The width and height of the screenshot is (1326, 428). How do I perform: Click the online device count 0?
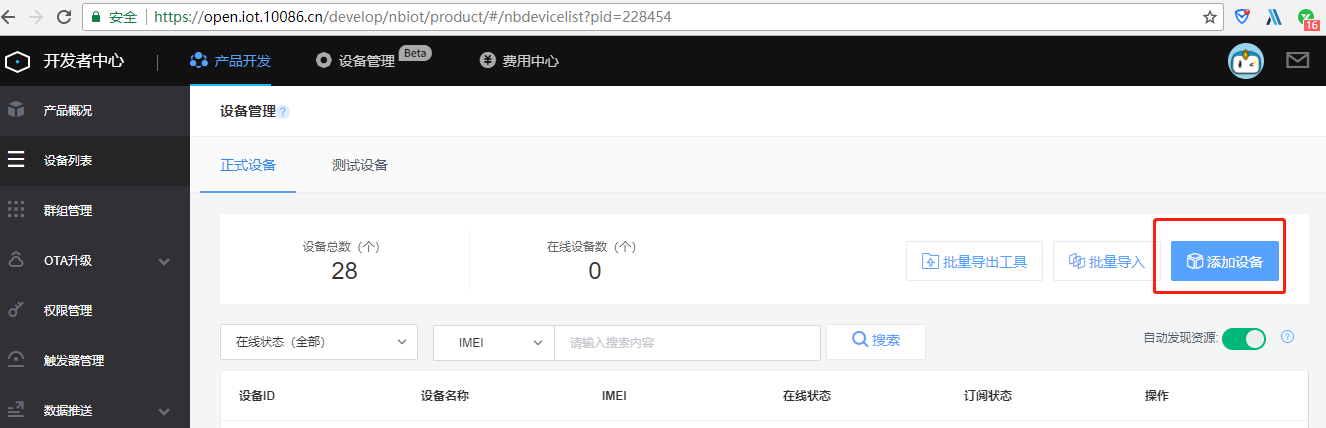[x=594, y=271]
